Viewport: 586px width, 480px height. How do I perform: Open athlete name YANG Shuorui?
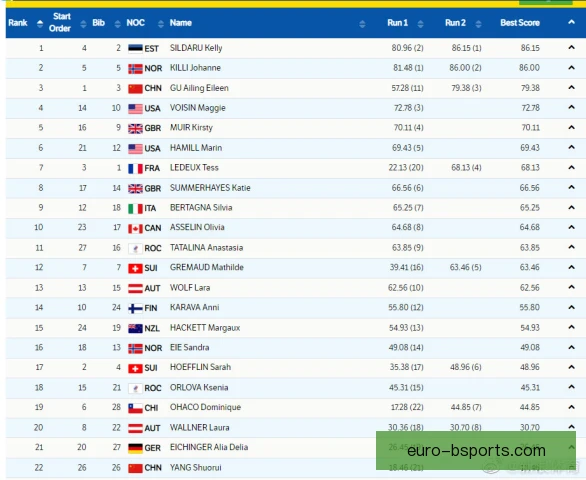pyautogui.click(x=195, y=467)
